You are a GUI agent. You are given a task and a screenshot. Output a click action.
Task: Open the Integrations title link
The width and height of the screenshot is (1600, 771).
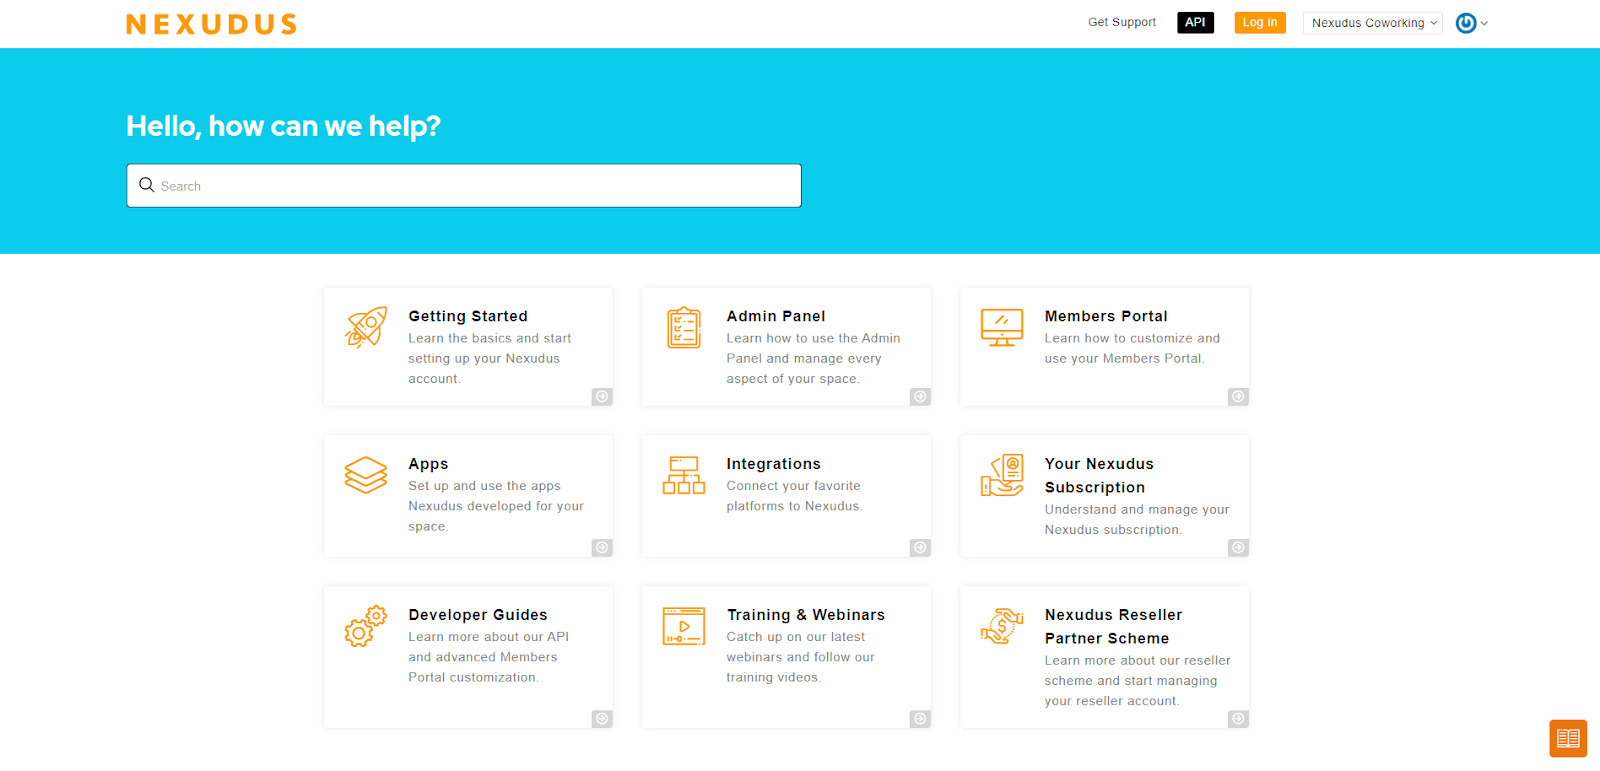774,464
